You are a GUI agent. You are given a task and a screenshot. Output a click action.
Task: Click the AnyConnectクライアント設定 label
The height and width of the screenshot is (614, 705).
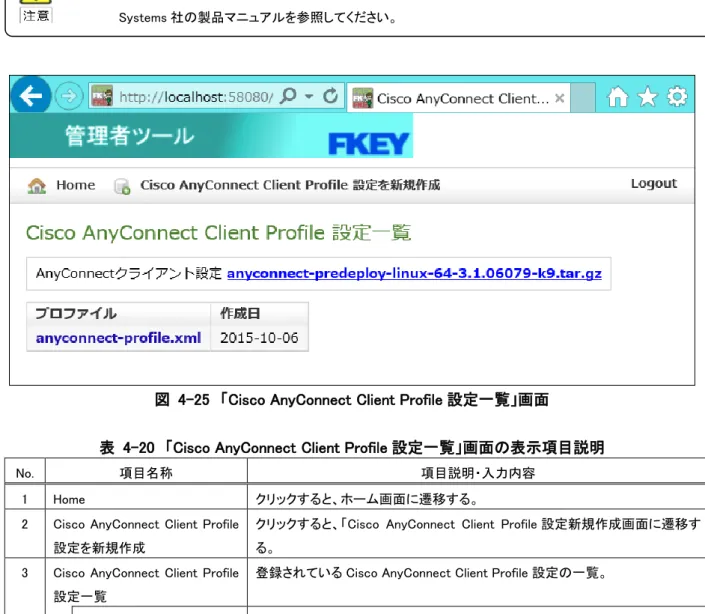pos(129,273)
